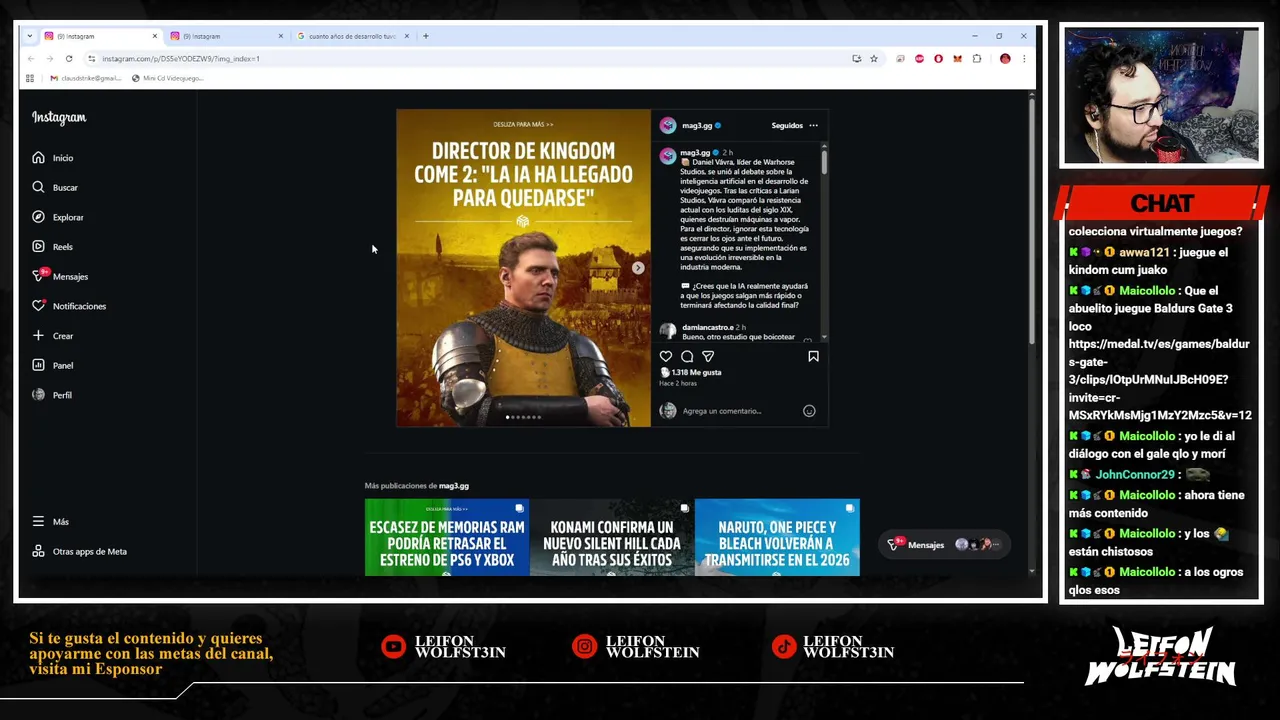Go to Explorar in the sidebar

coord(57,217)
